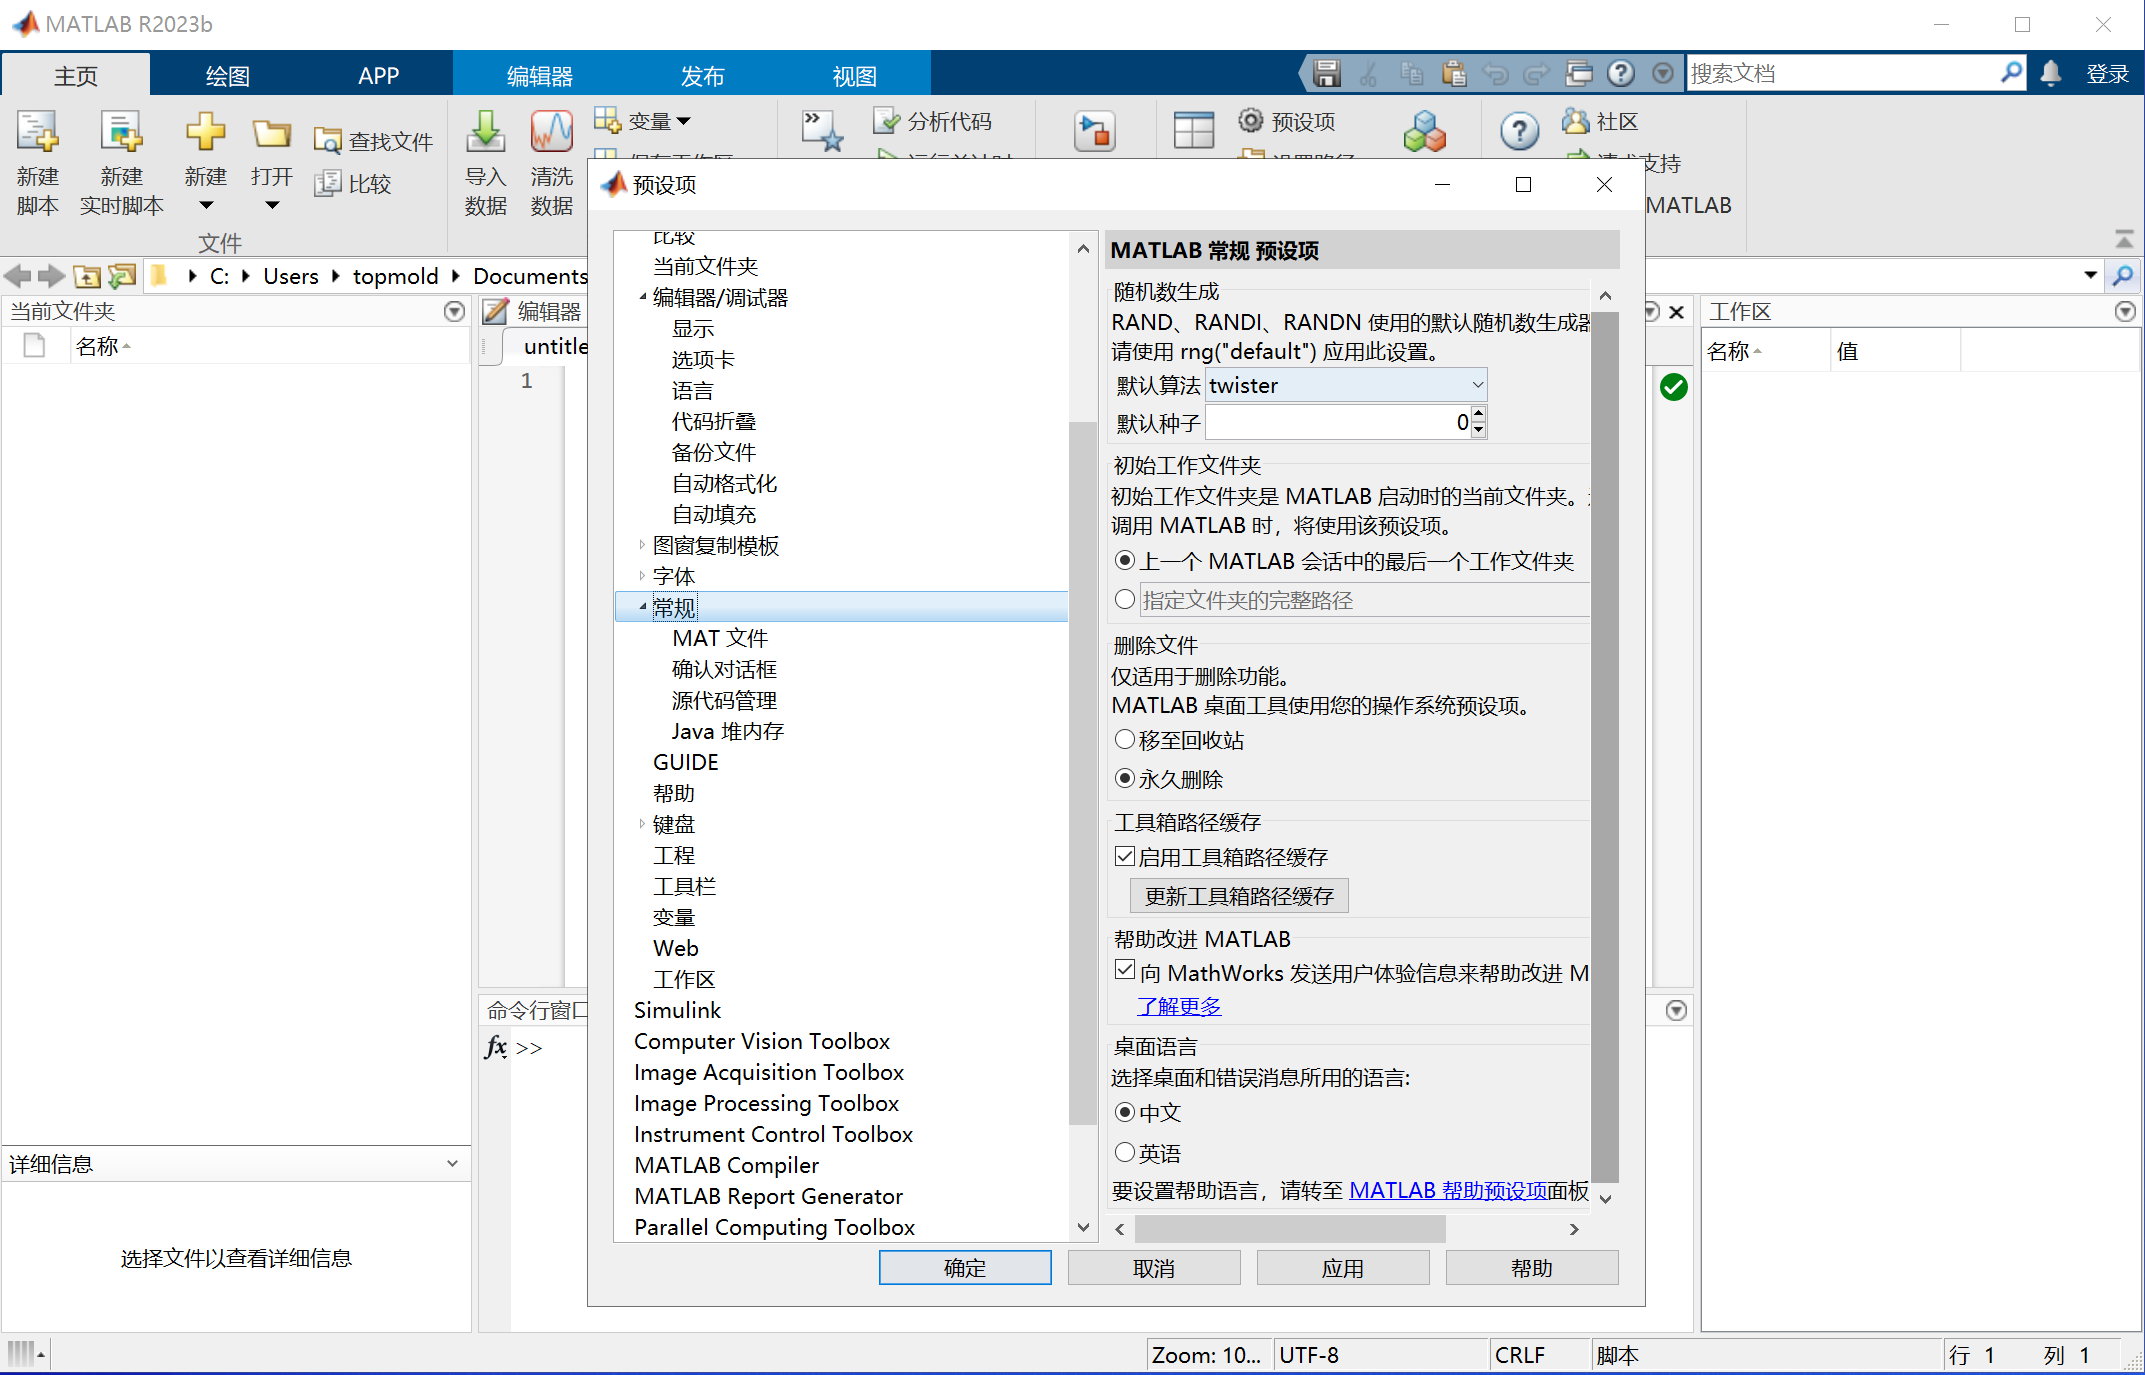Select MAT 文件 in preferences tree

tap(720, 638)
